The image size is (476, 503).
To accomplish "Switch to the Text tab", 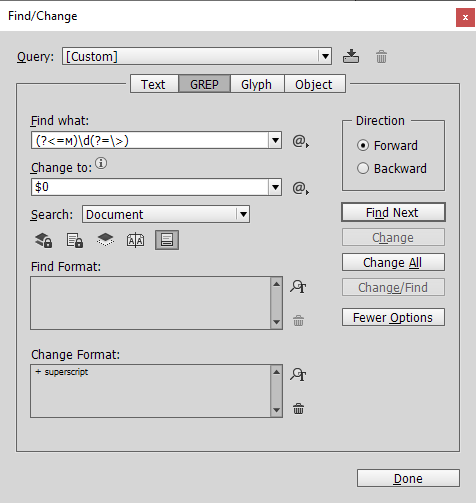I will pyautogui.click(x=155, y=84).
